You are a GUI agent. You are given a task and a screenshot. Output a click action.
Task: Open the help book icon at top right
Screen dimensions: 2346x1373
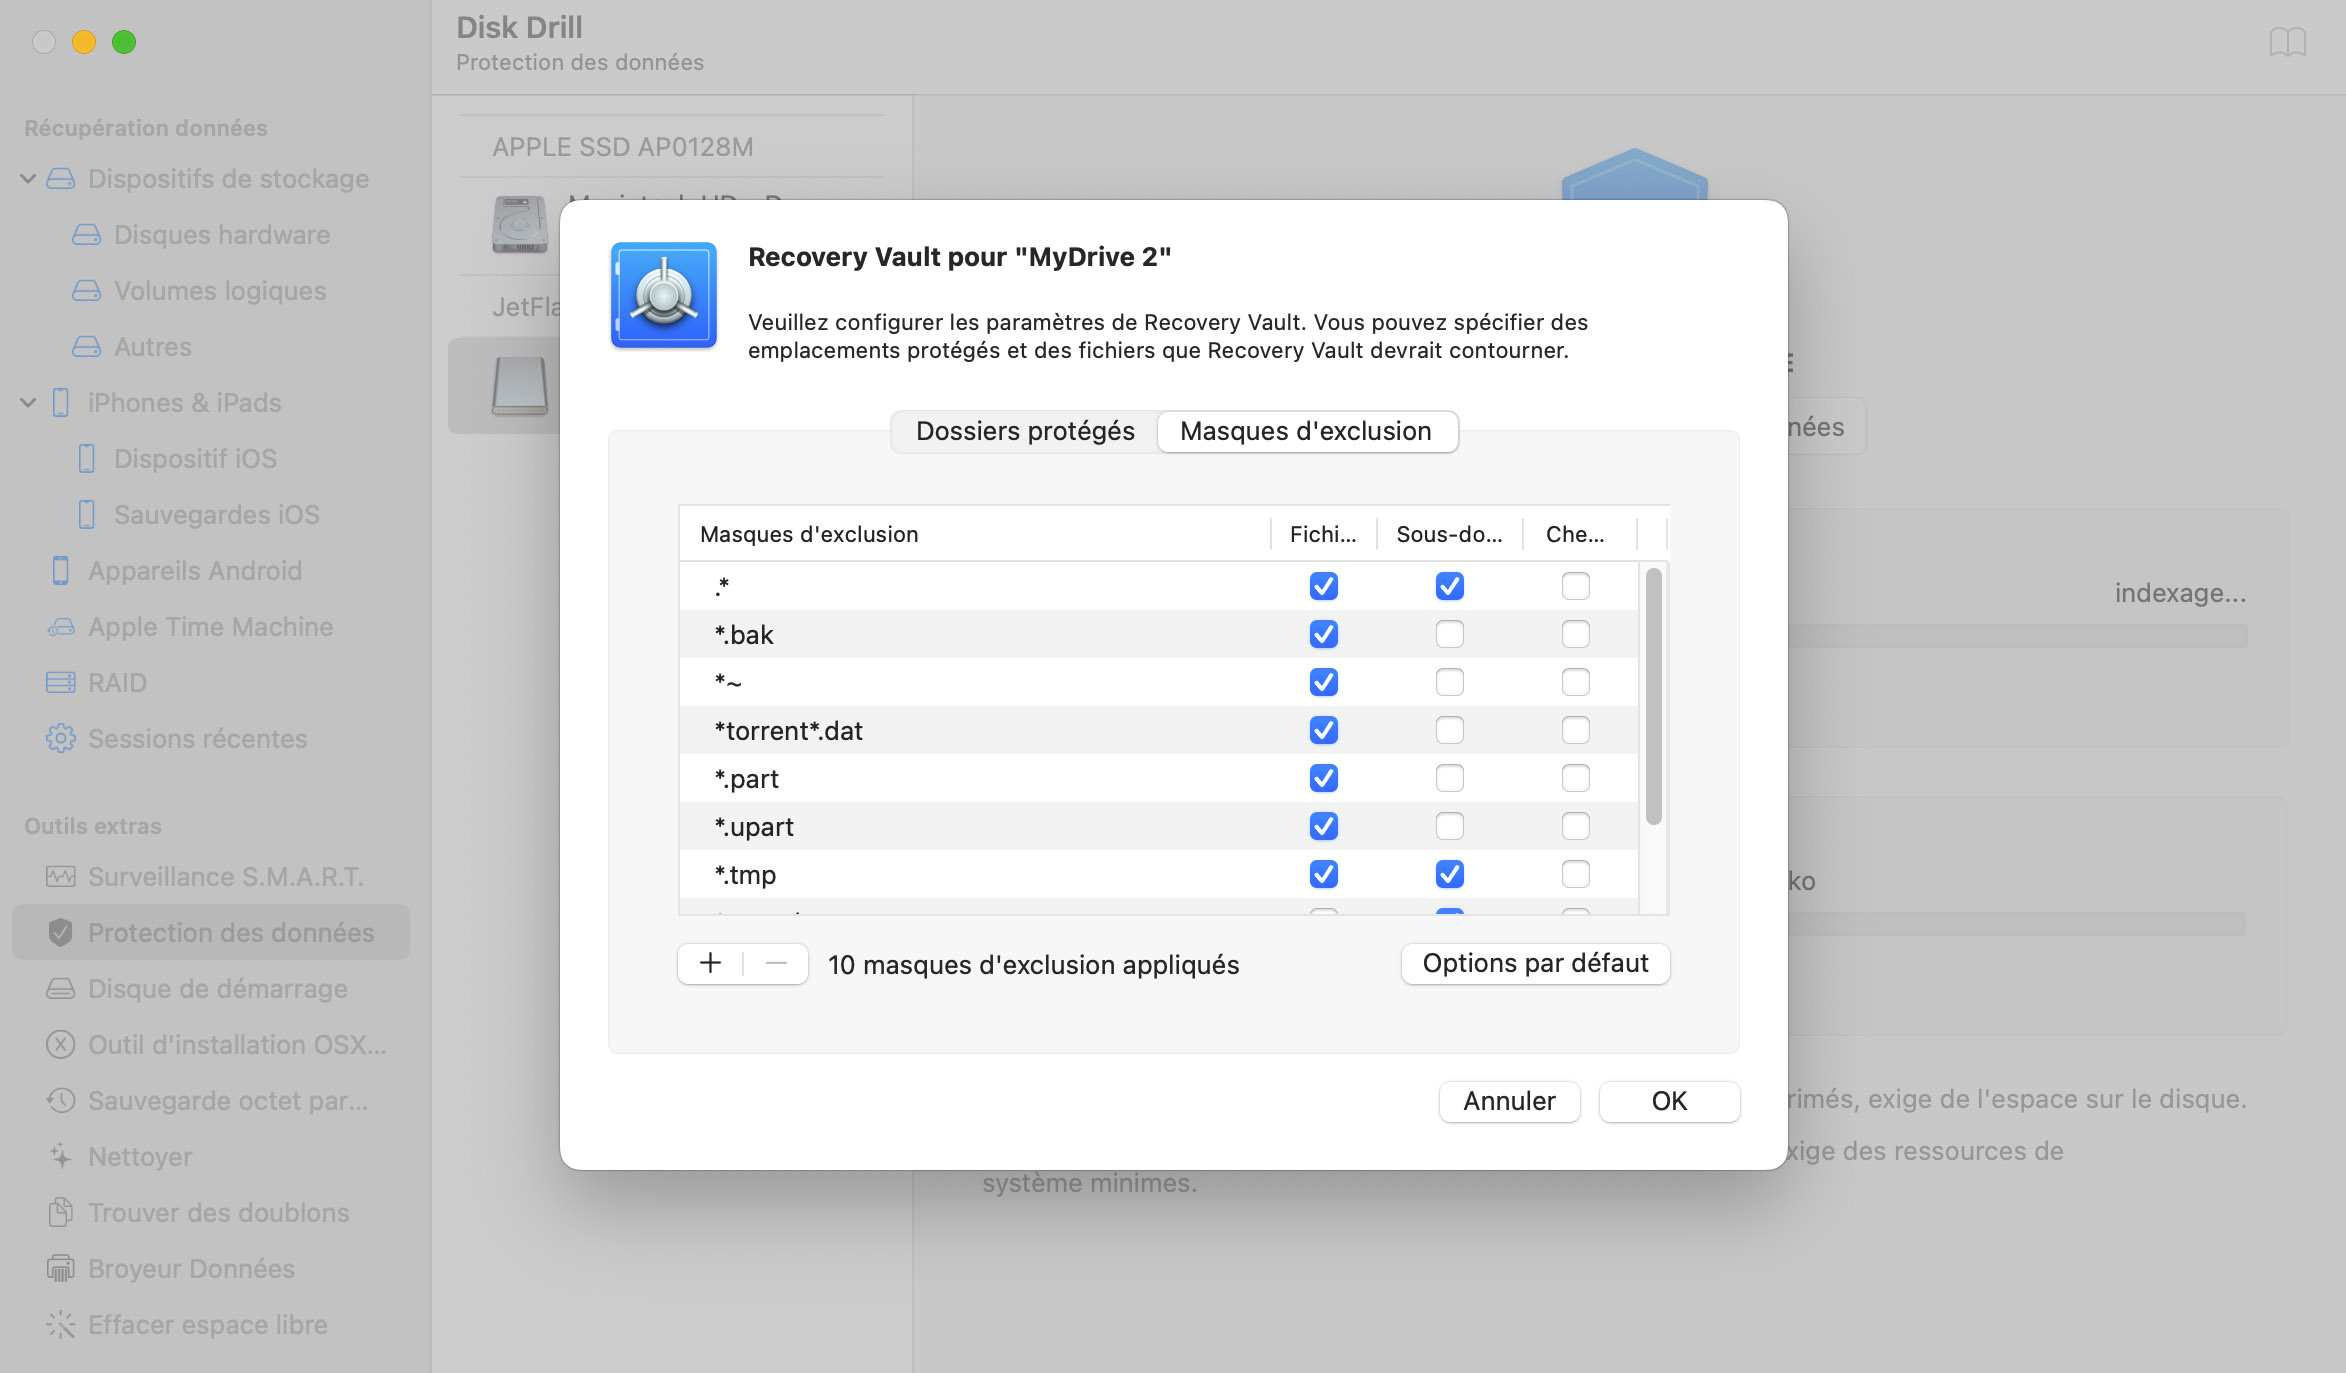pyautogui.click(x=2288, y=43)
